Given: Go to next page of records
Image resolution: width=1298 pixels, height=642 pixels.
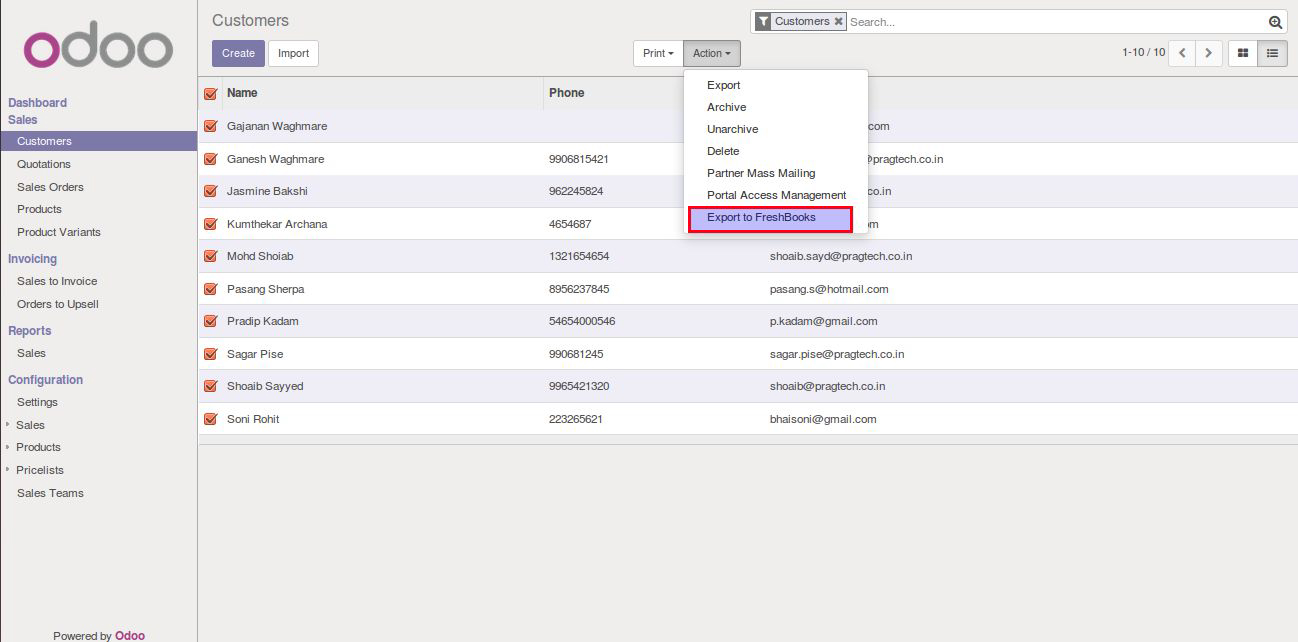Looking at the screenshot, I should coord(1209,53).
